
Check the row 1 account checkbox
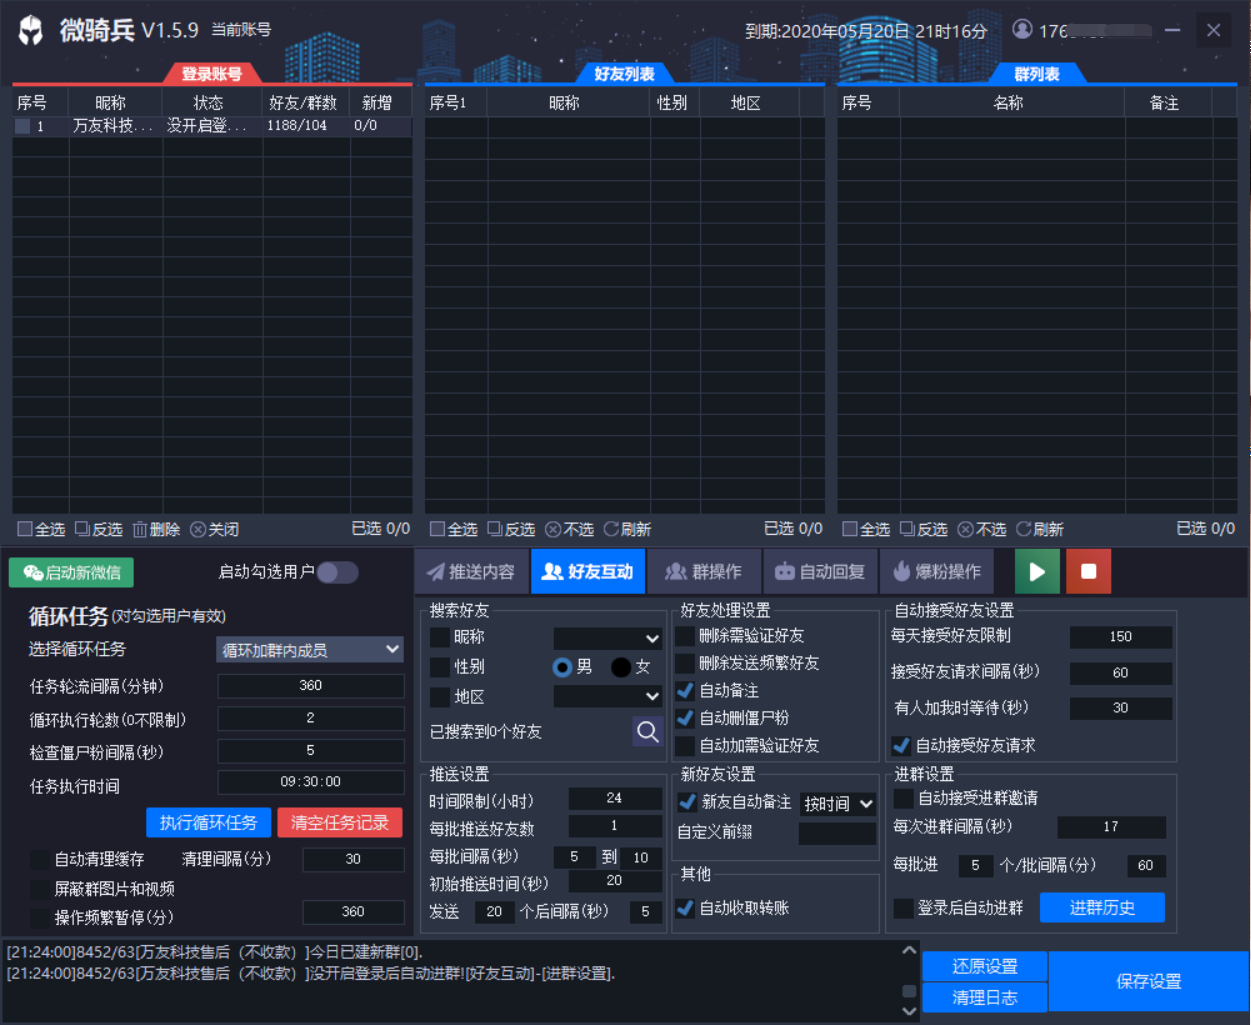tap(22, 126)
